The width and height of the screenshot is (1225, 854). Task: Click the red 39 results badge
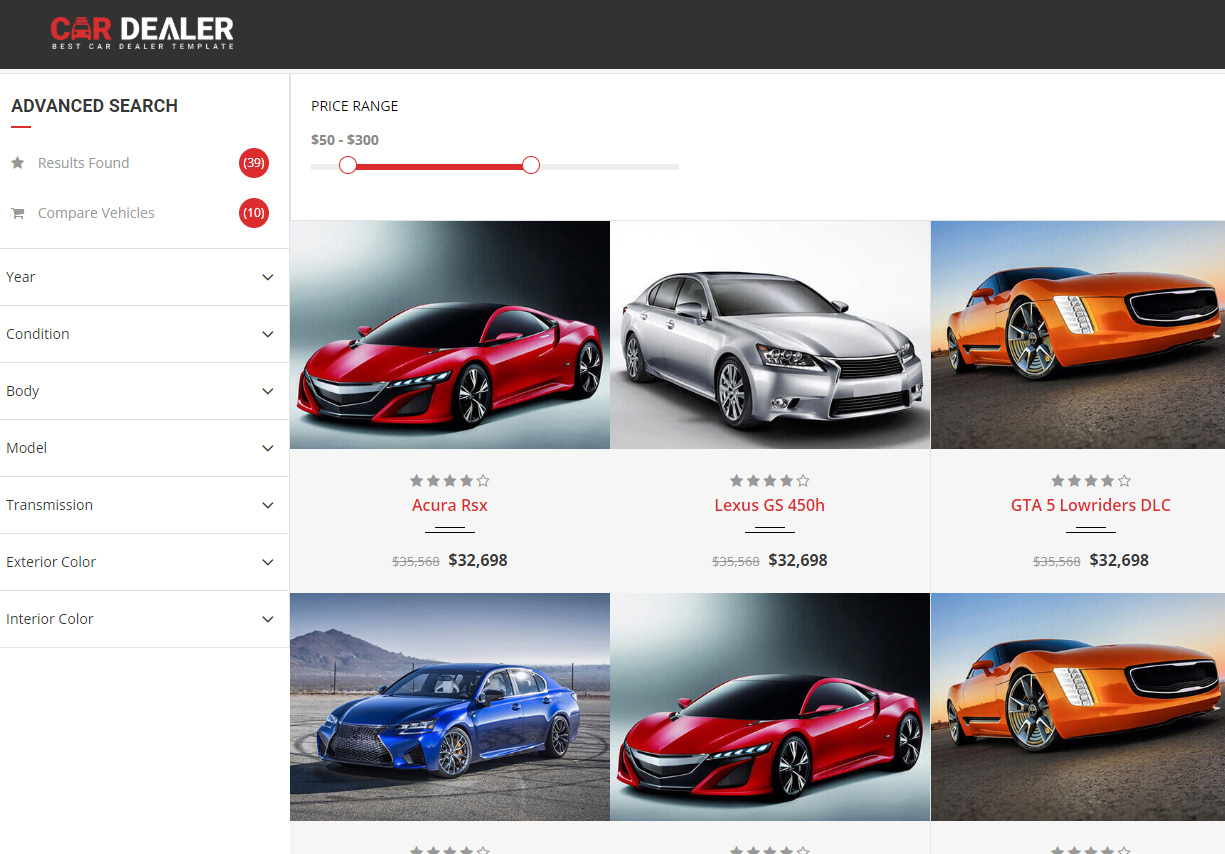(254, 163)
